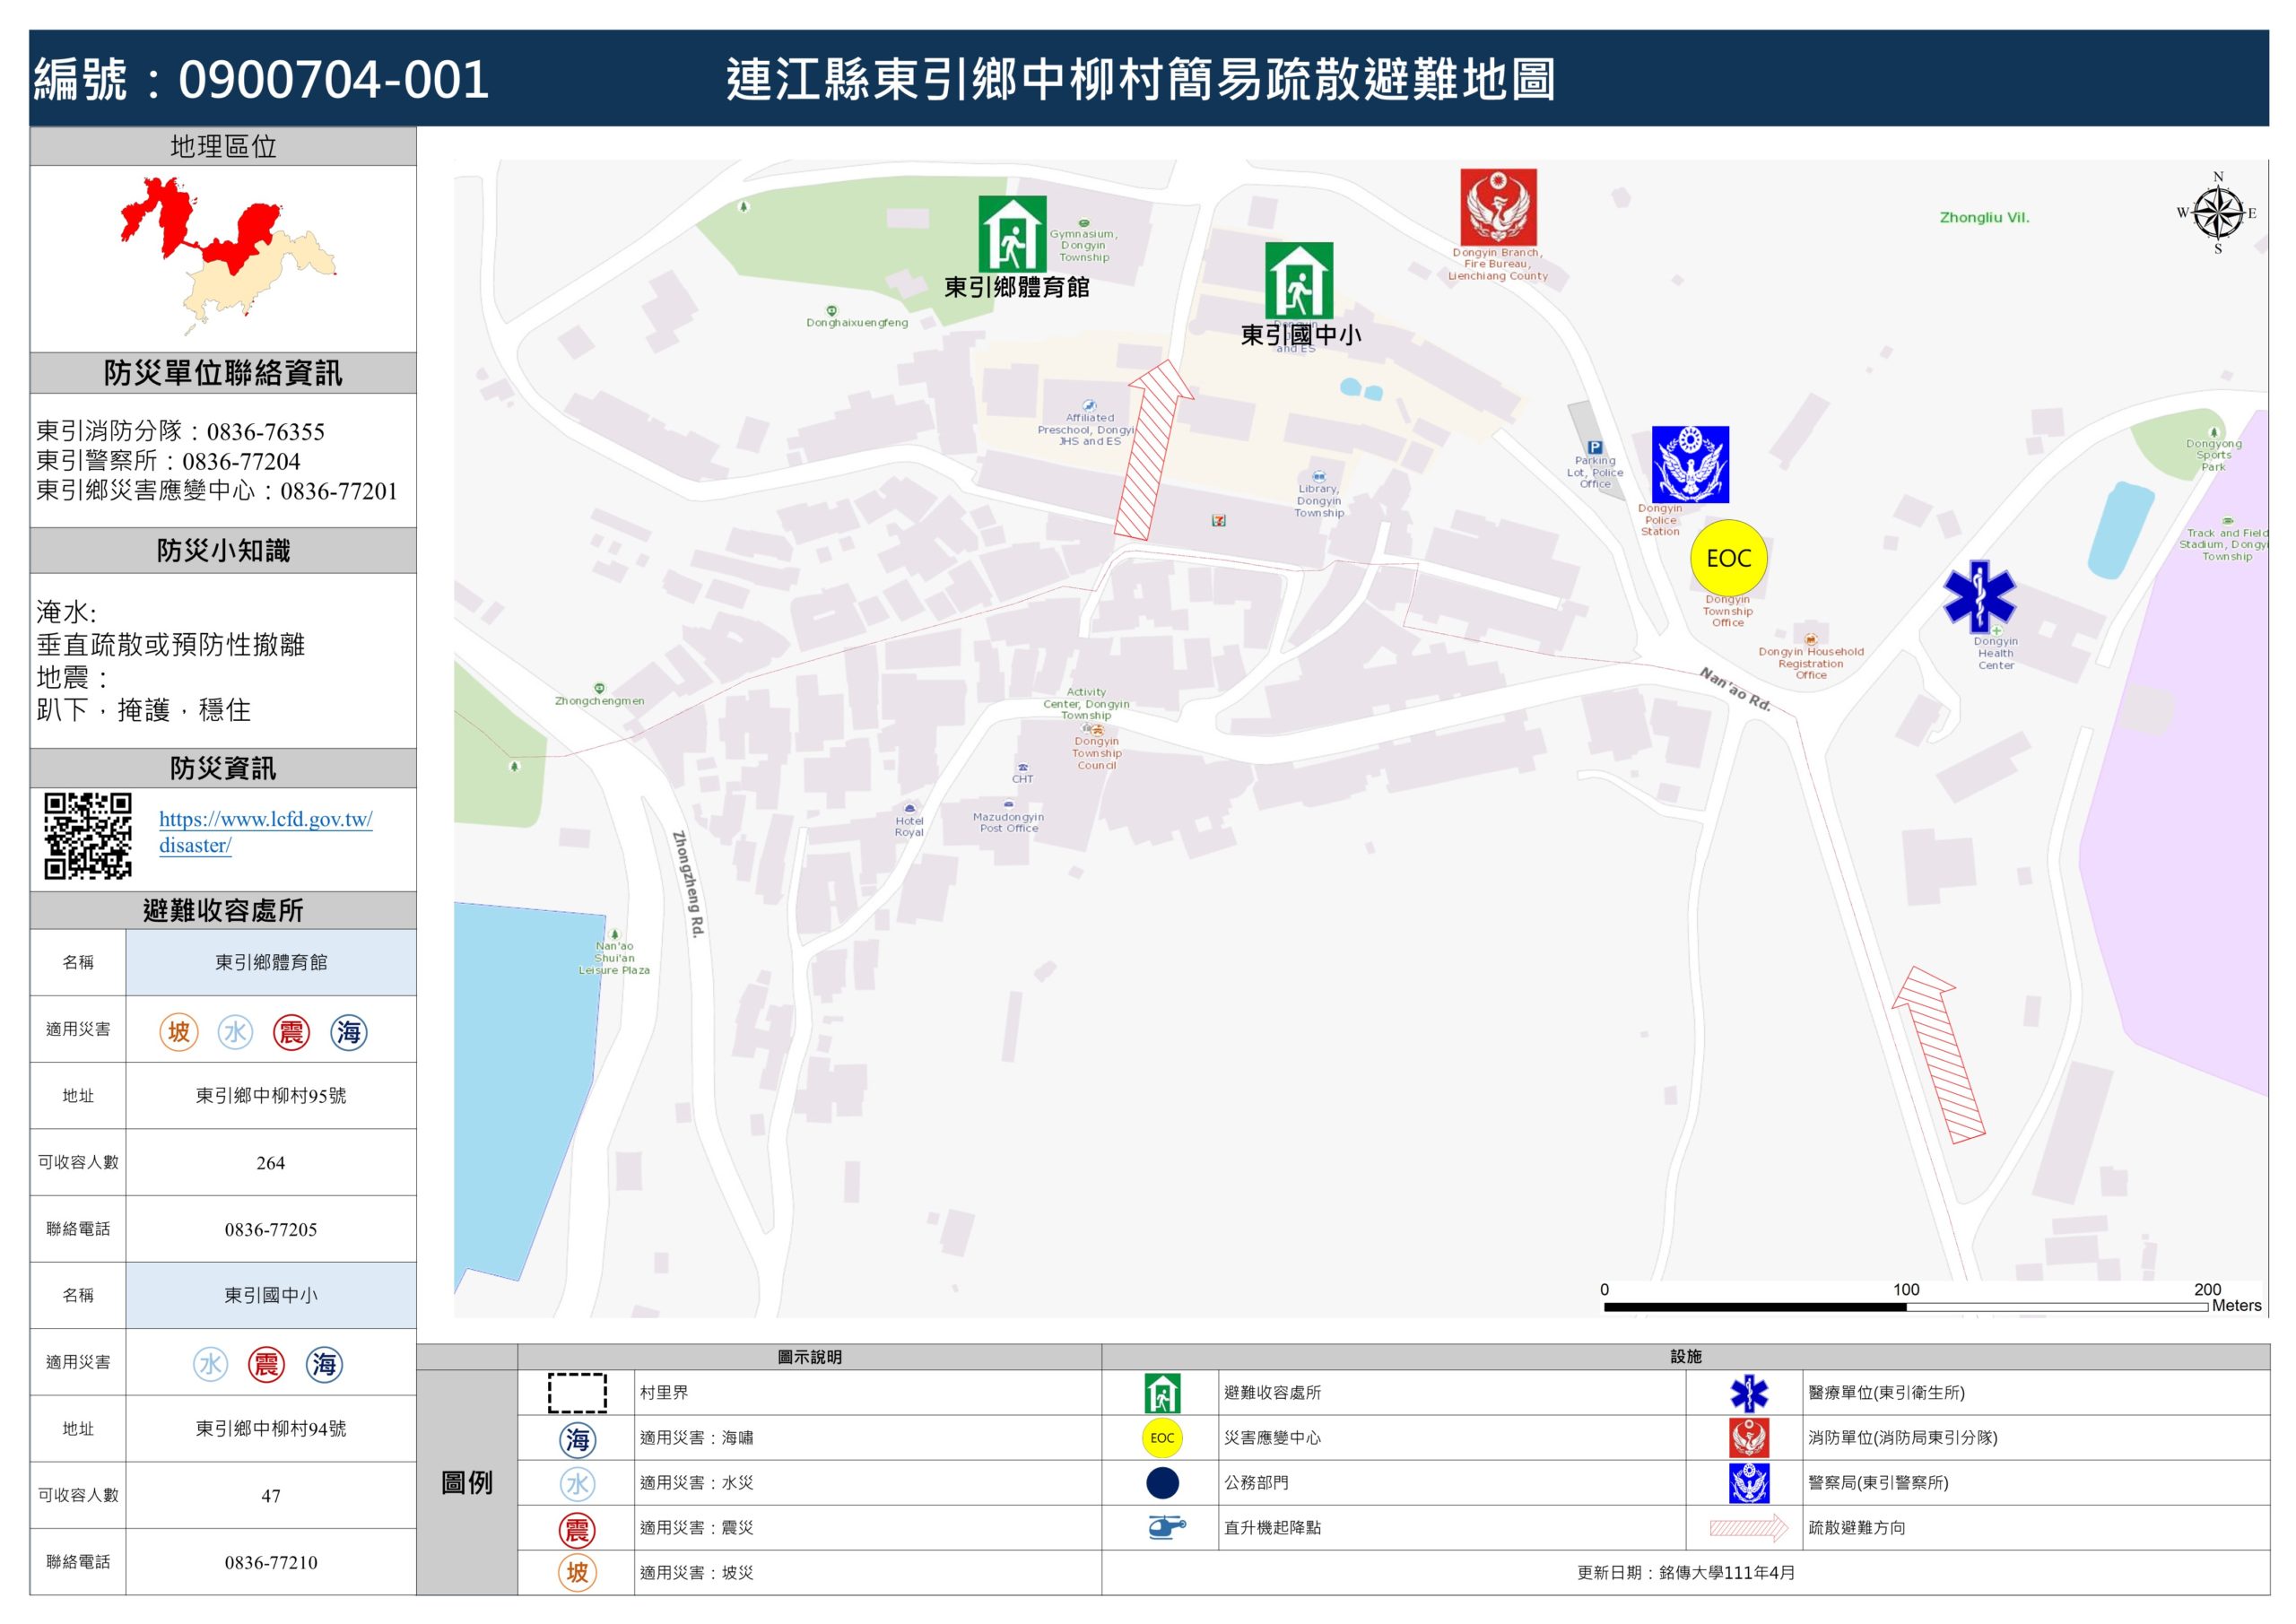Viewport: 2296px width, 1624px height.
Task: Click the dark blue 公務部門 circle in the legend
Action: (1162, 1482)
